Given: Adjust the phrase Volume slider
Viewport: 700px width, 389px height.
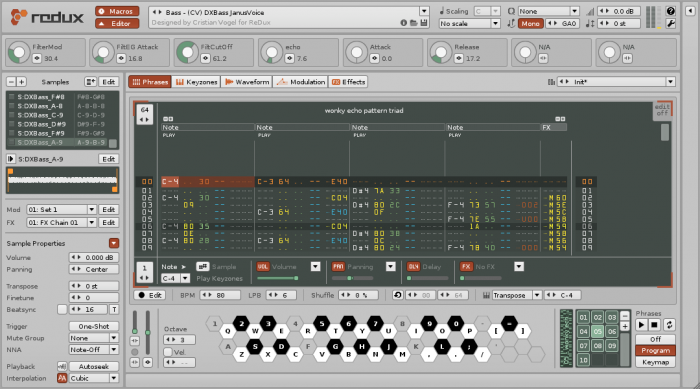Looking at the screenshot, I should (x=277, y=278).
